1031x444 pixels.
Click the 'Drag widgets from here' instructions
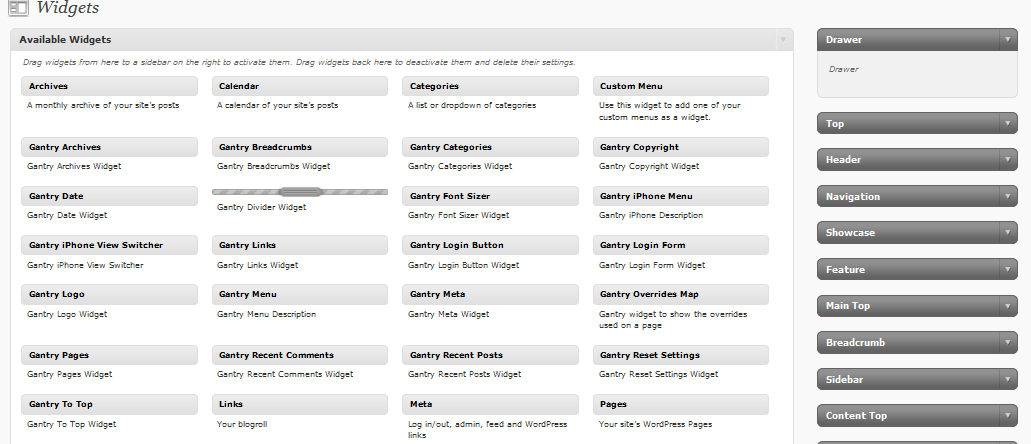pos(299,62)
